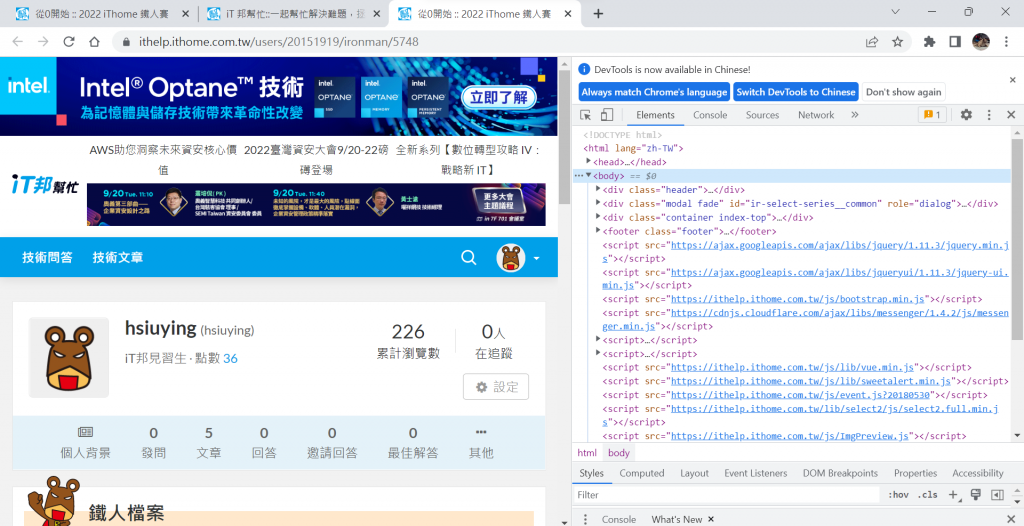Viewport: 1024px width, 526px height.
Task: Click the Chrome address bar URL
Action: [279, 42]
